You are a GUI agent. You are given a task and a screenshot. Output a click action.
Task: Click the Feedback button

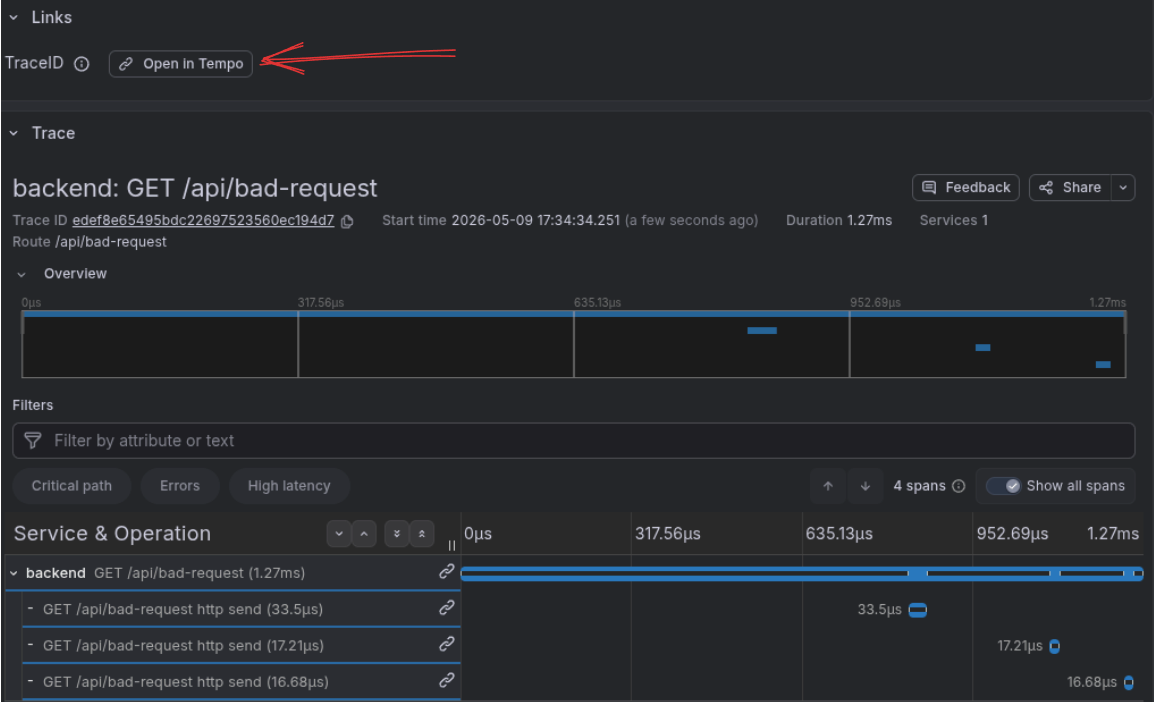click(966, 188)
